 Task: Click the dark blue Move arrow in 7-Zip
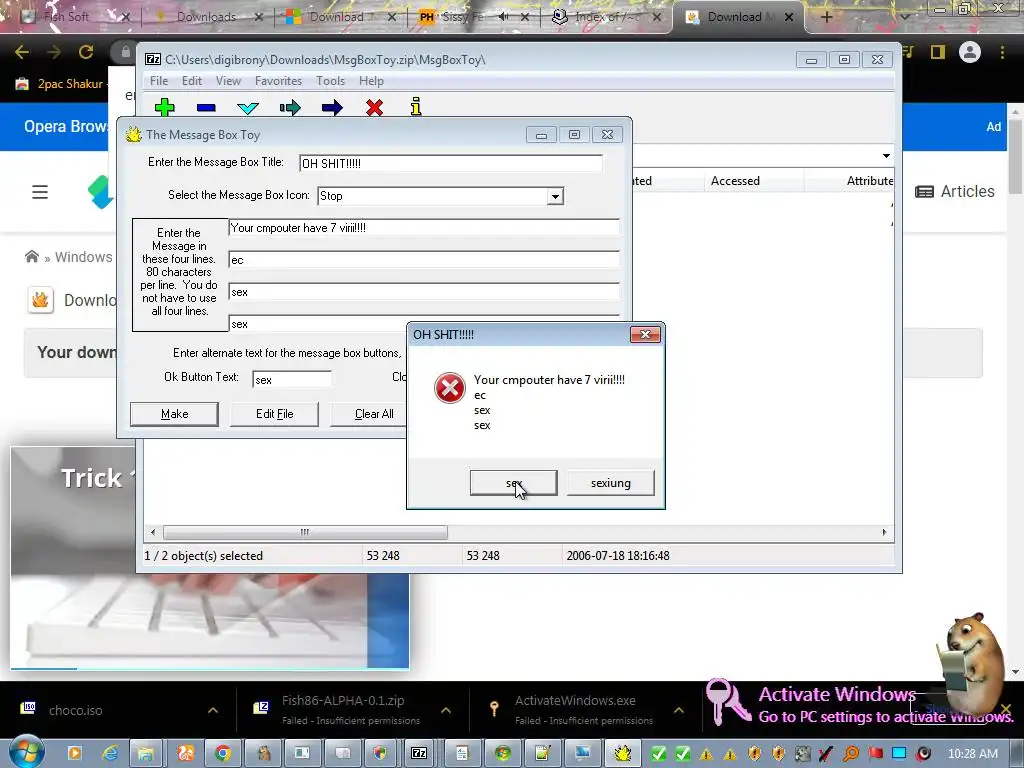332,108
